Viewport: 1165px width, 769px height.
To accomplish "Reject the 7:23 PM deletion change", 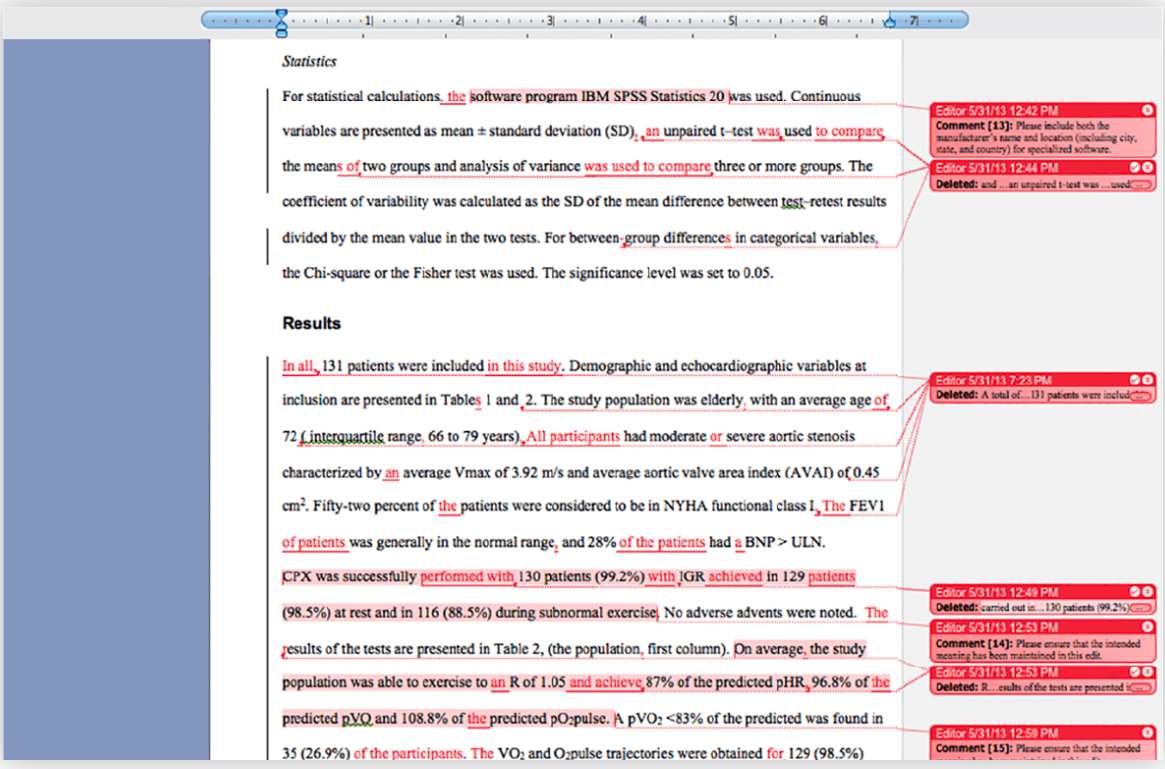I will [1147, 379].
